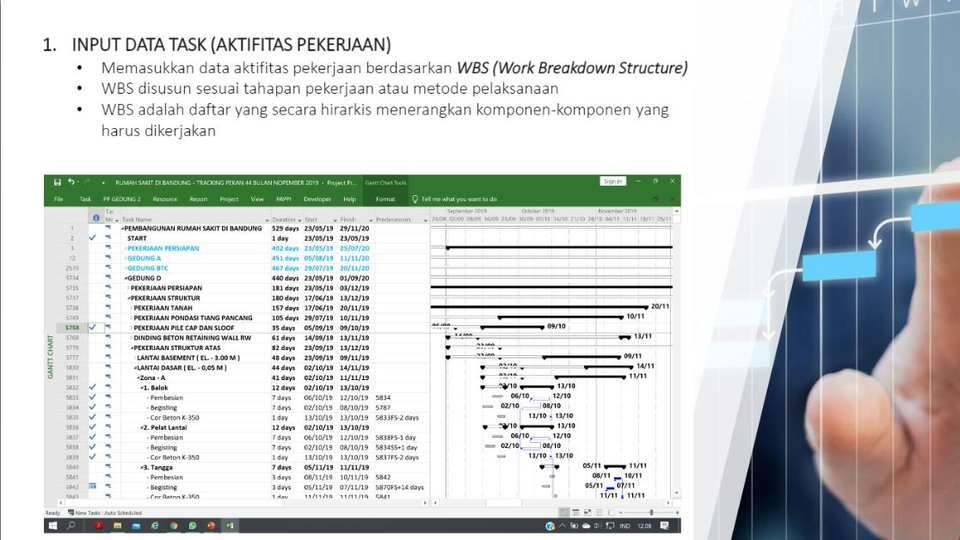Click the task table horizontal scrollbar

242,503
